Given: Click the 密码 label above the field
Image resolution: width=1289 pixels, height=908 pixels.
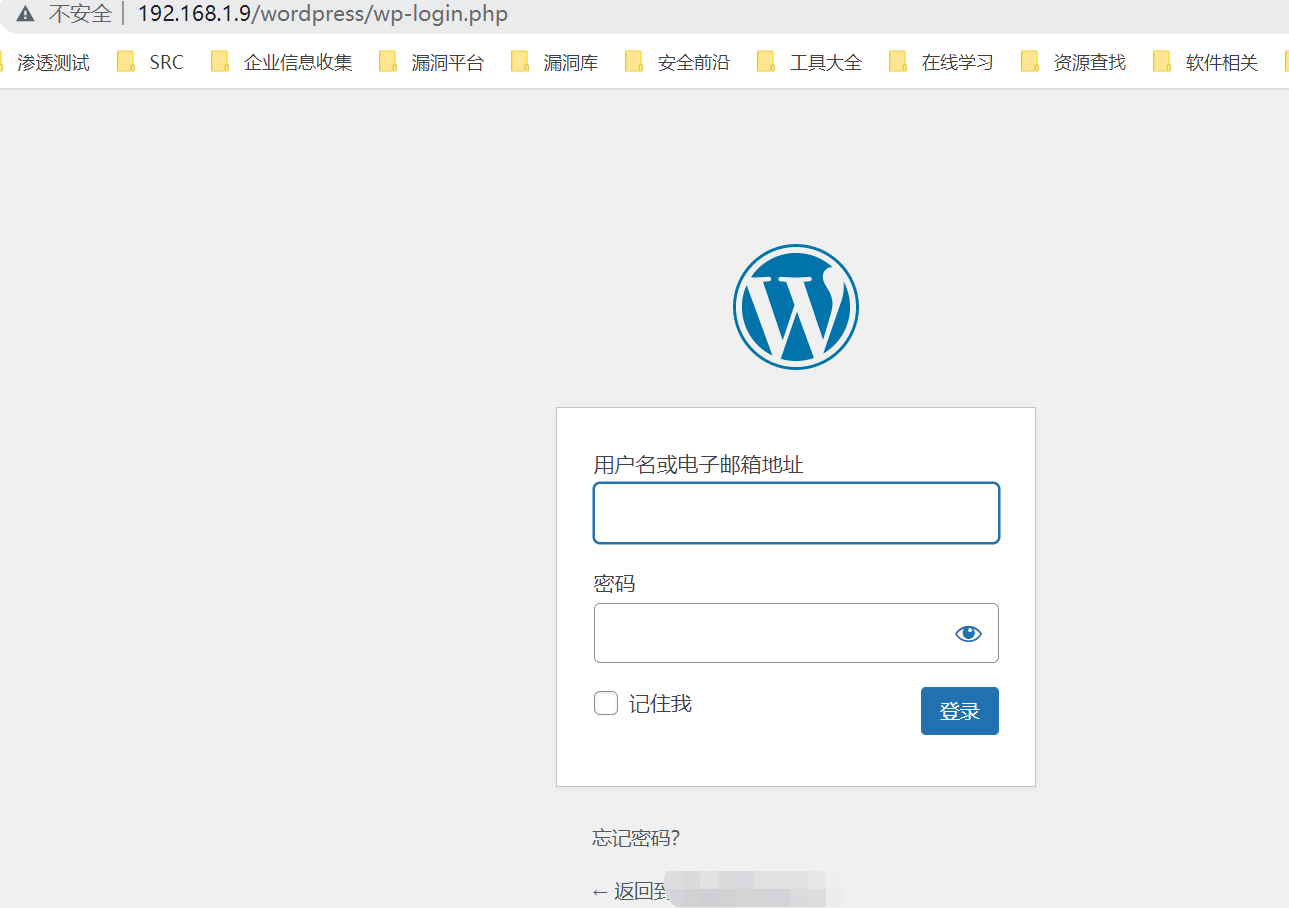Looking at the screenshot, I should [x=614, y=583].
